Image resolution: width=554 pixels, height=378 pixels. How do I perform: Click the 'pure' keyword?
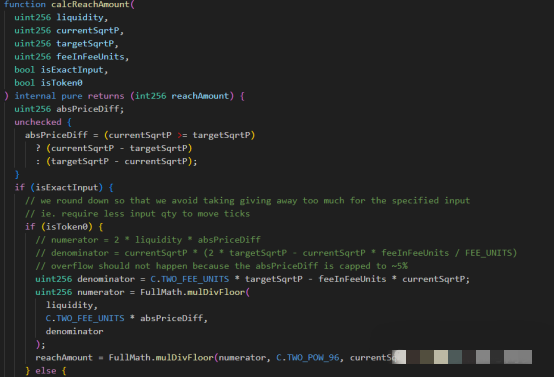coord(72,96)
